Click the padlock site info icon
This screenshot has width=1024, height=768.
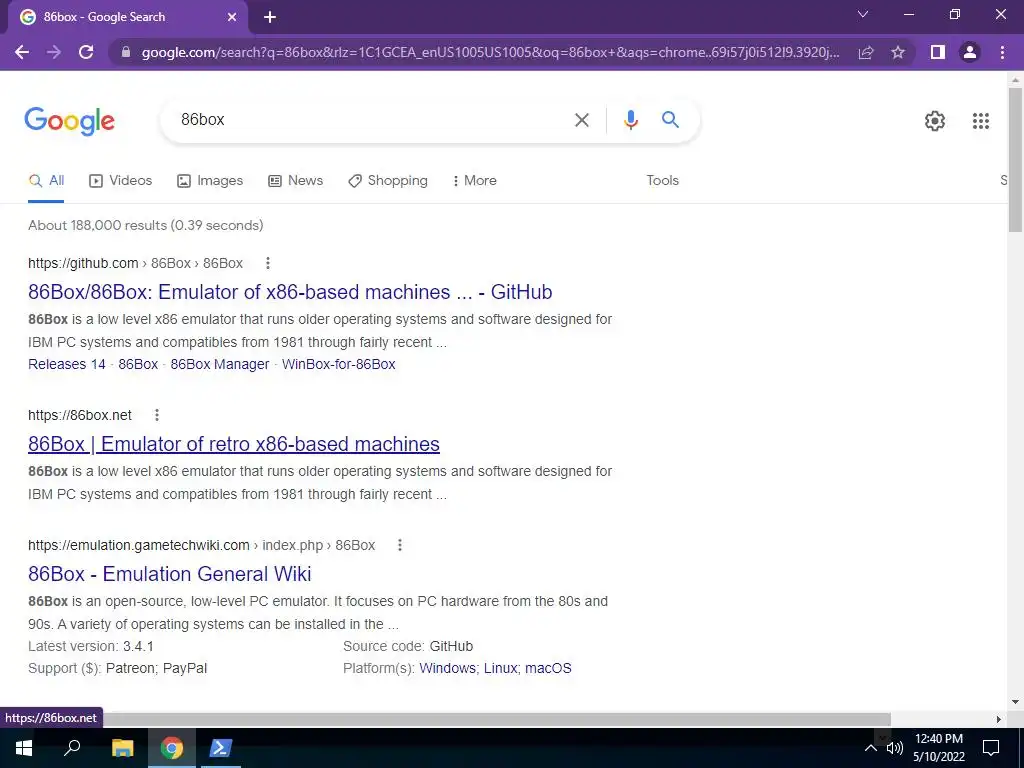tap(126, 52)
